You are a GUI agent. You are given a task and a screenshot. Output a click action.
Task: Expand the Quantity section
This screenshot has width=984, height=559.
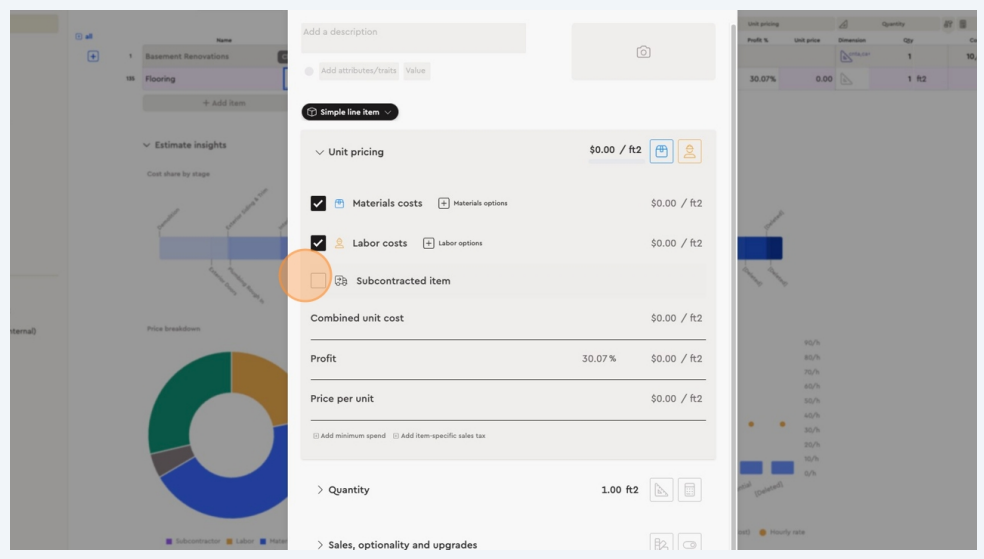click(x=320, y=490)
